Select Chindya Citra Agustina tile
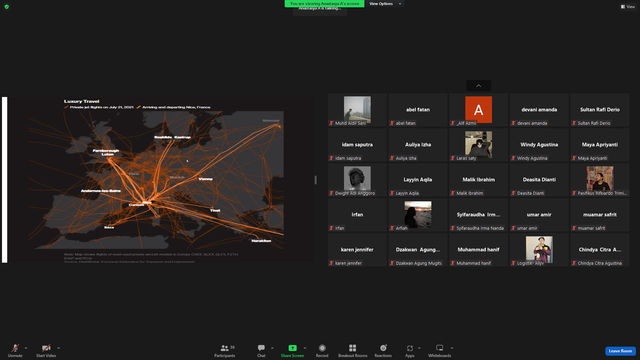Screen dimensions: 640x360 point(600,250)
